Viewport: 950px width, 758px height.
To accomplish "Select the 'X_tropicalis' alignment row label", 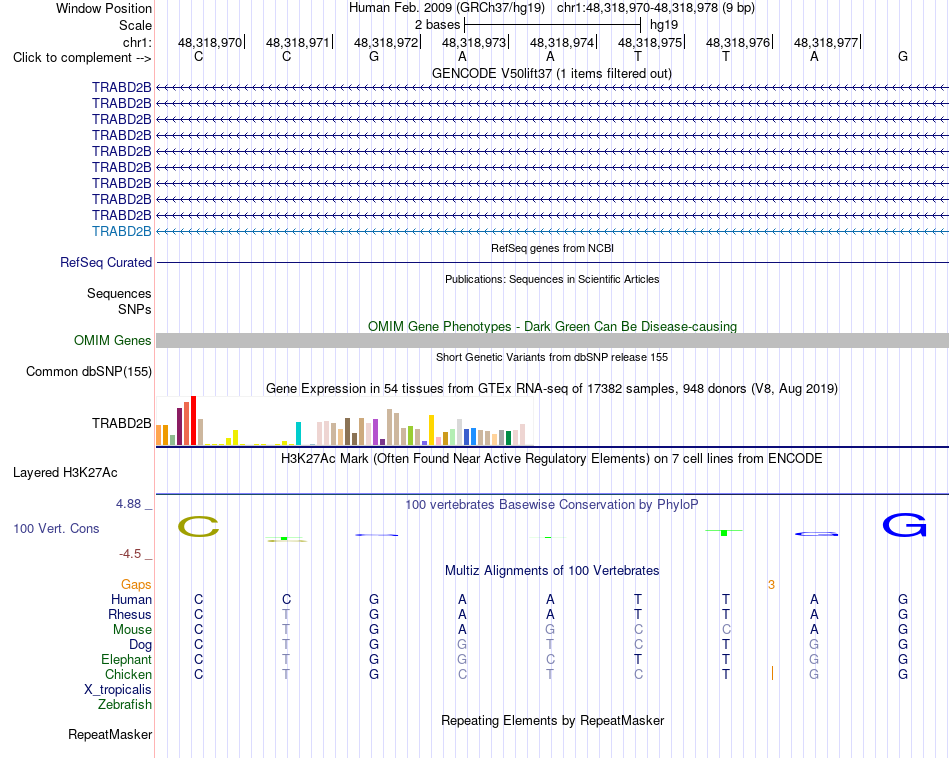I will coord(118,690).
